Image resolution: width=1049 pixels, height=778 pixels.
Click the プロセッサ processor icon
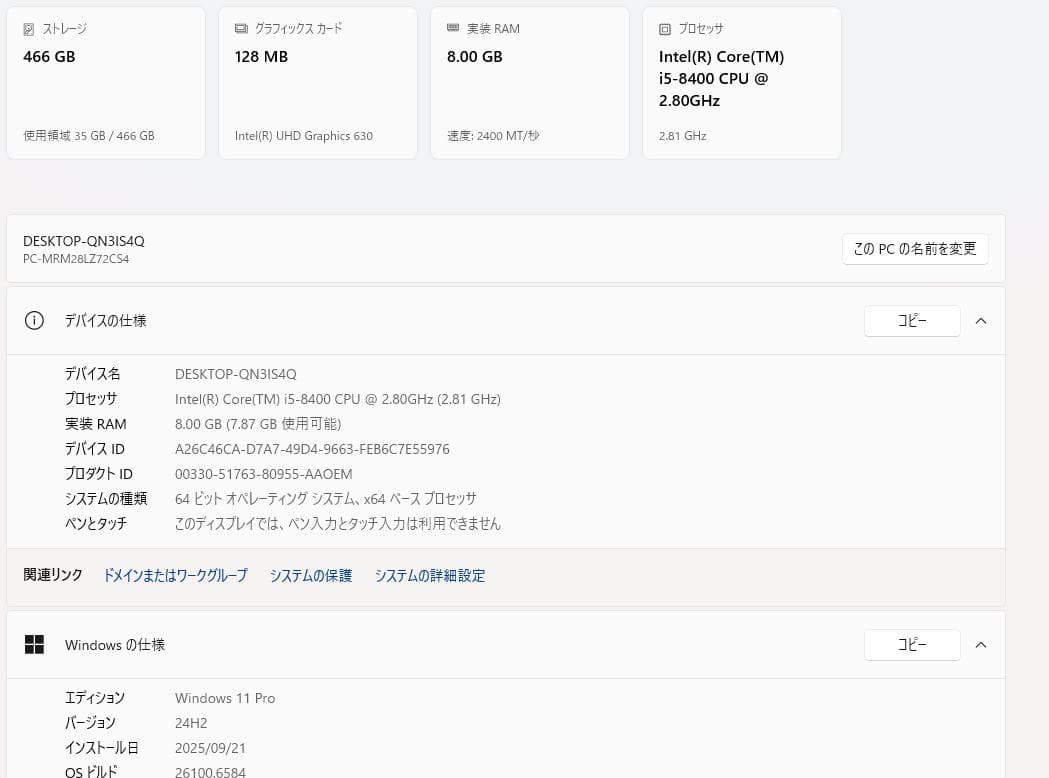[665, 29]
